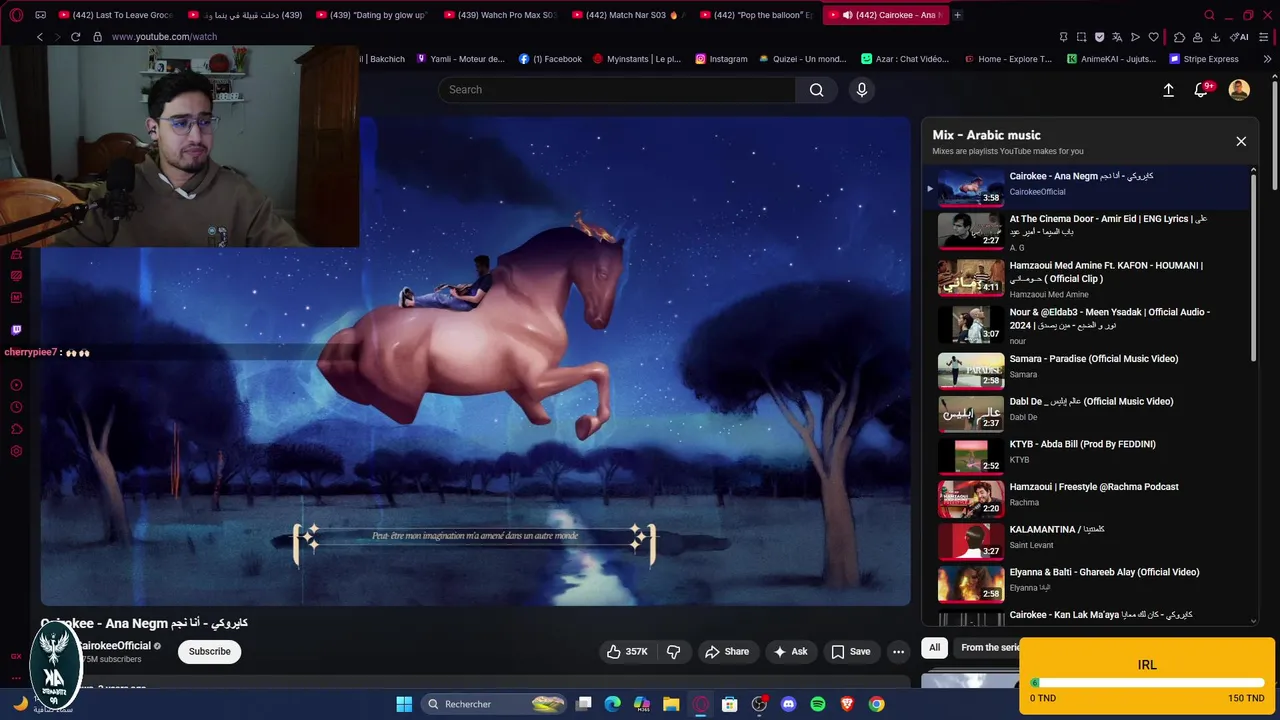
Task: Click the address bar youtube.com/watch
Action: [x=164, y=37]
